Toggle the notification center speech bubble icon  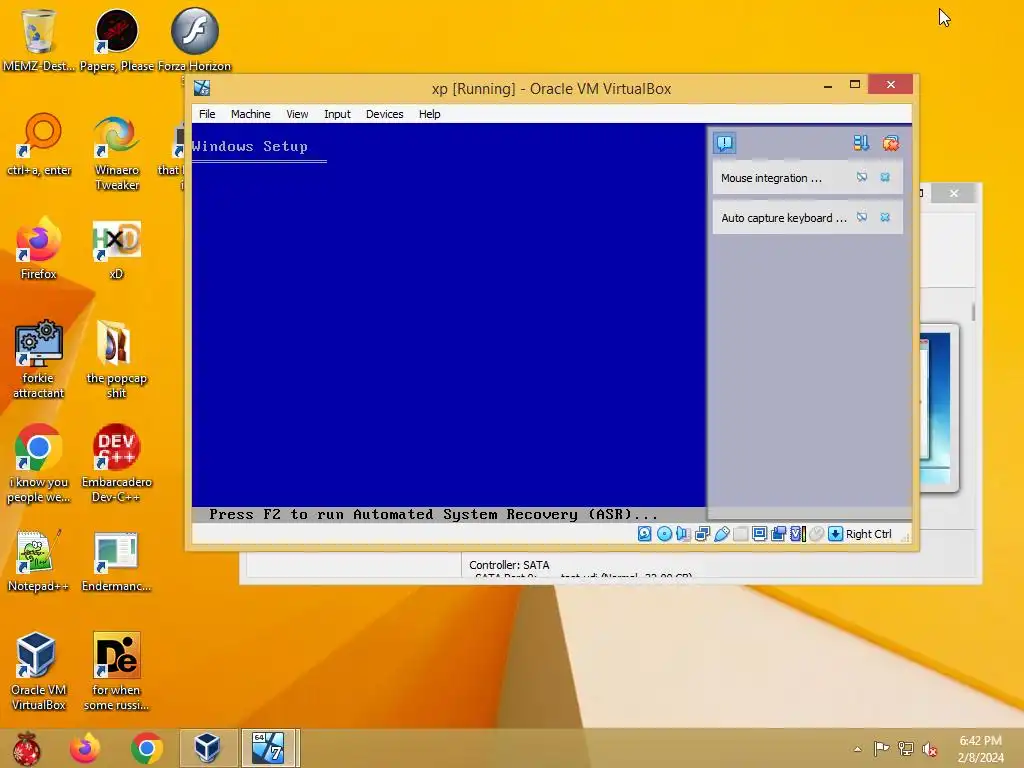click(x=724, y=143)
